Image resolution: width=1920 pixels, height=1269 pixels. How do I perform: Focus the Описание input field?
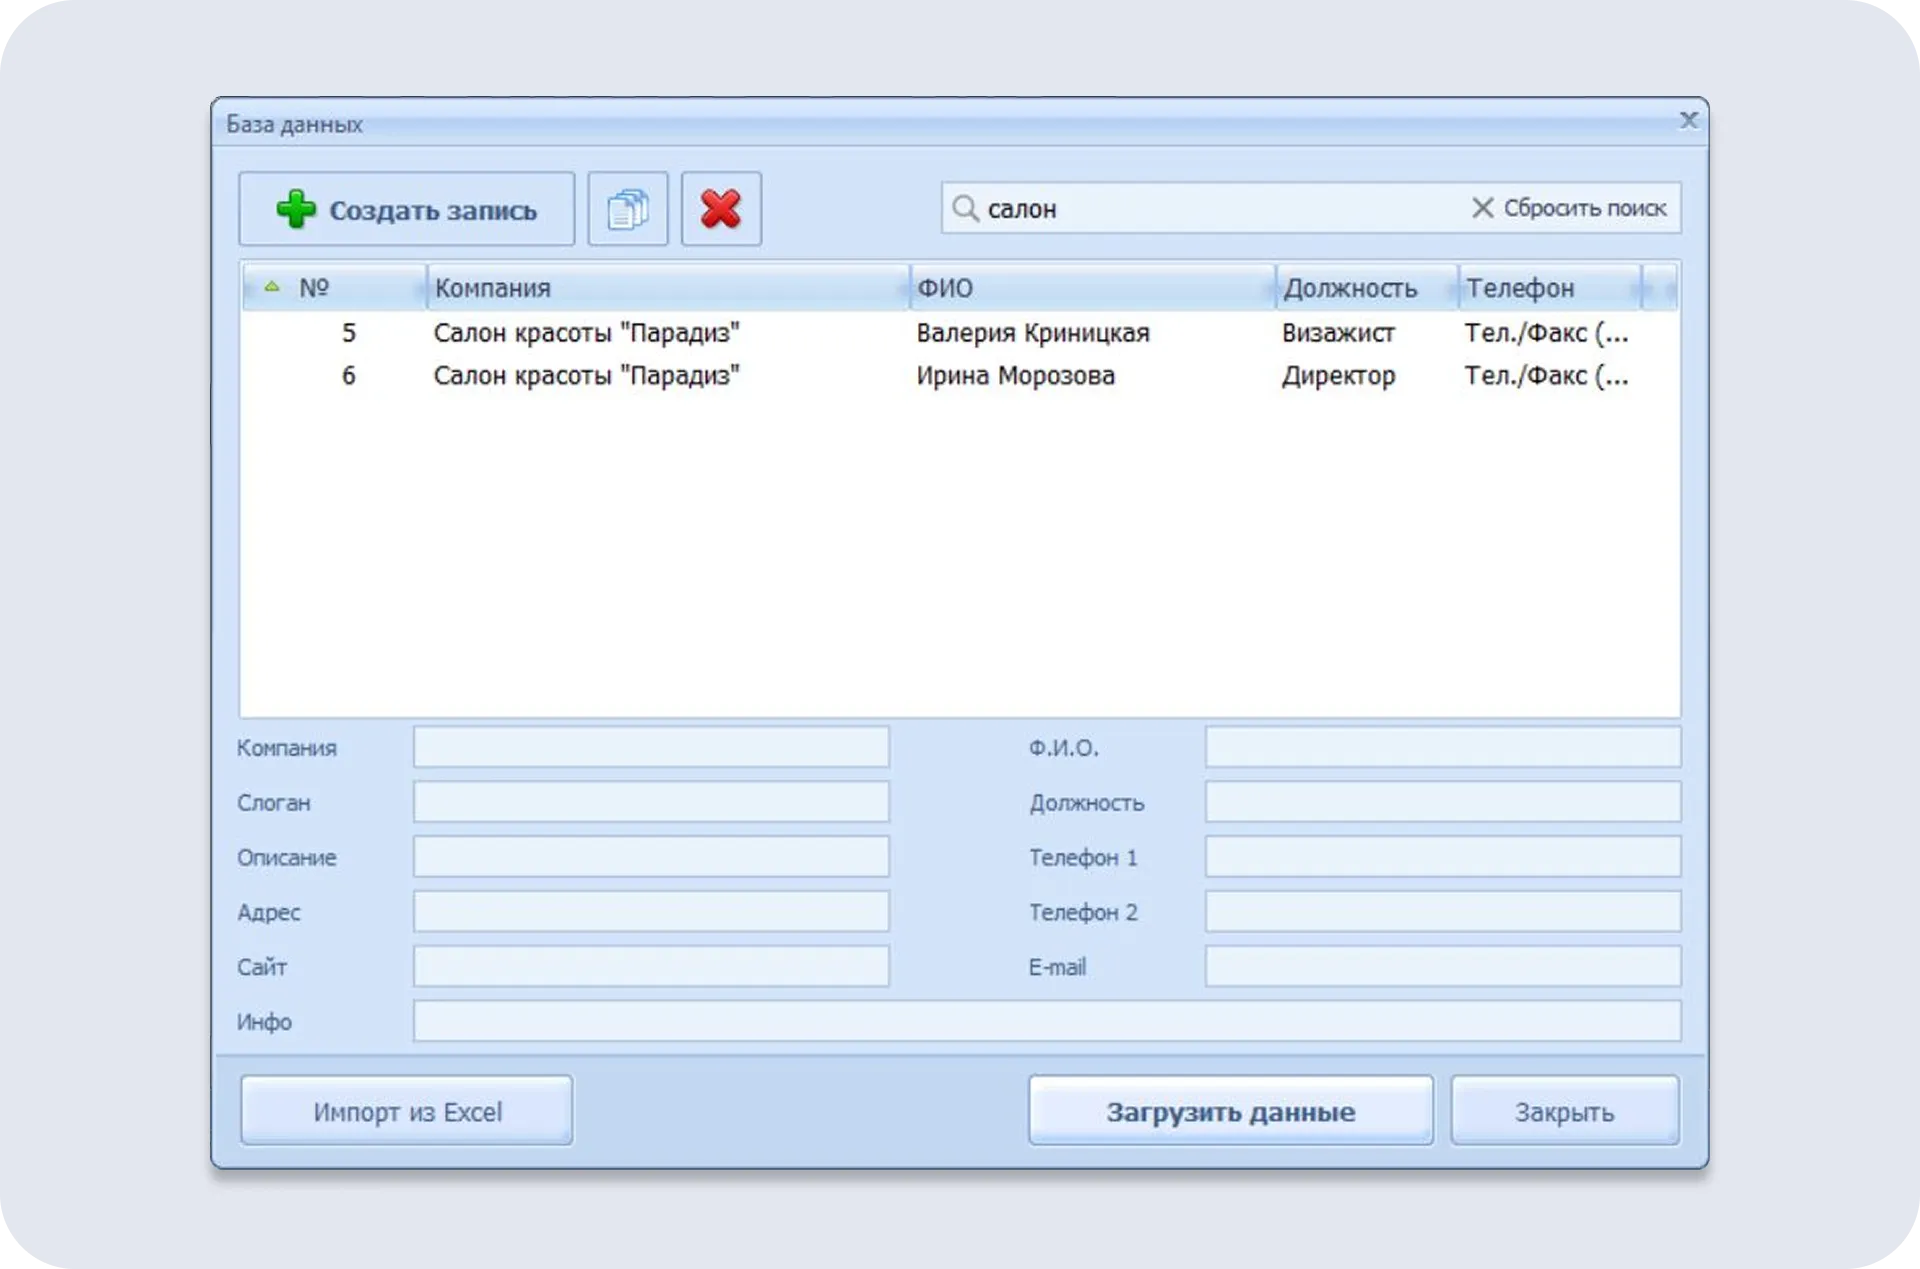point(651,857)
